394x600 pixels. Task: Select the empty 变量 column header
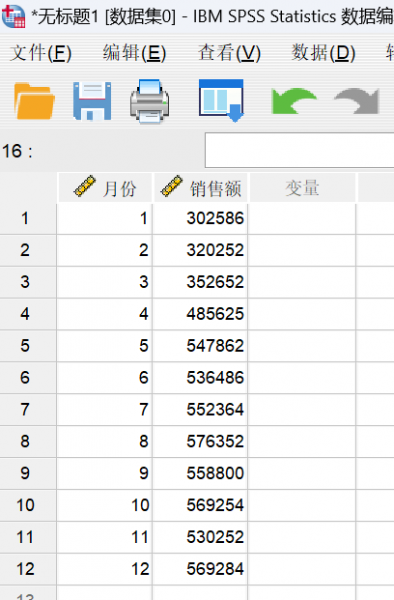pyautogui.click(x=302, y=188)
